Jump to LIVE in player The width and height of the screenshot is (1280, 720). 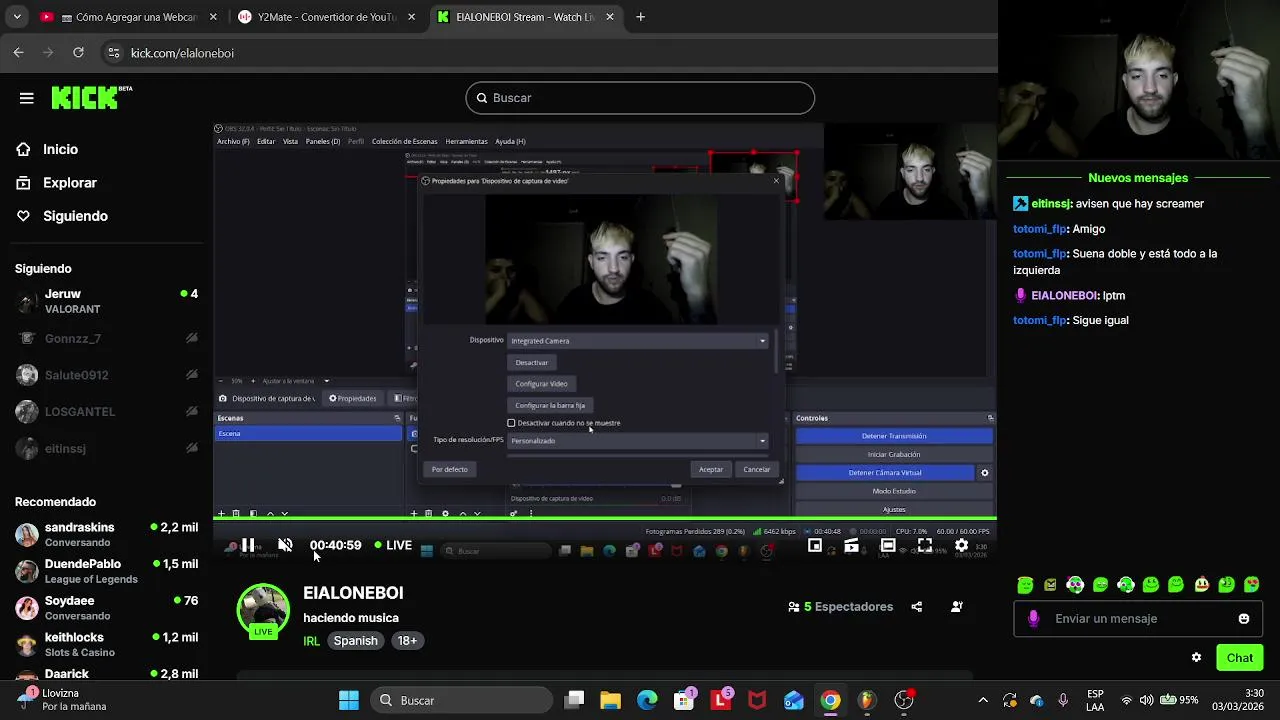click(393, 545)
